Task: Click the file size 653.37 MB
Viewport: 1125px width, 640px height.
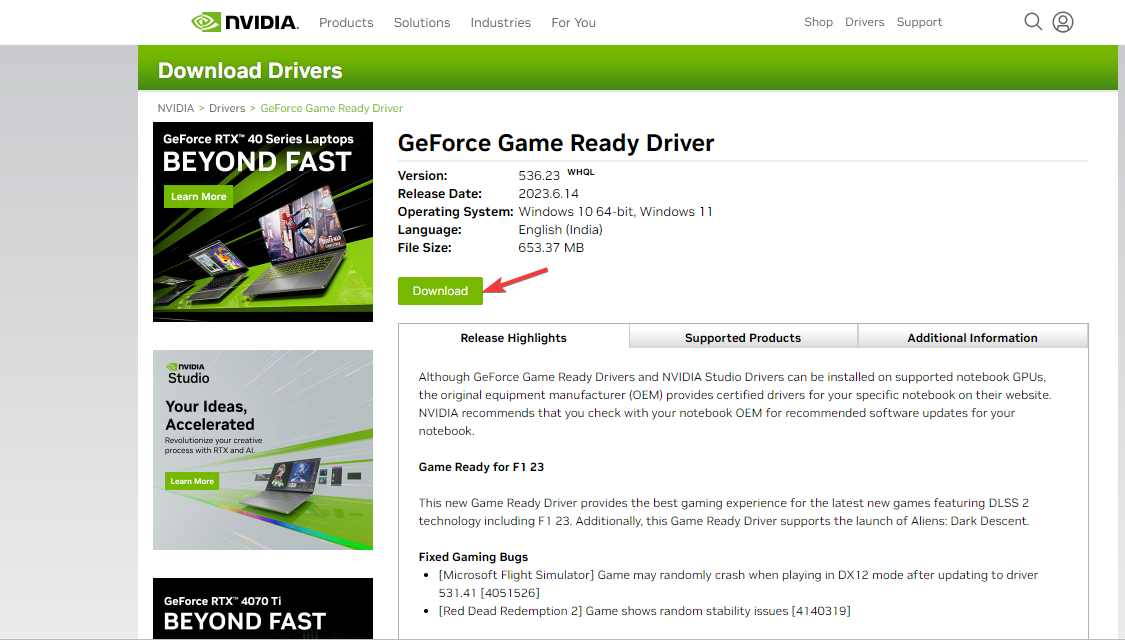Action: click(x=551, y=248)
